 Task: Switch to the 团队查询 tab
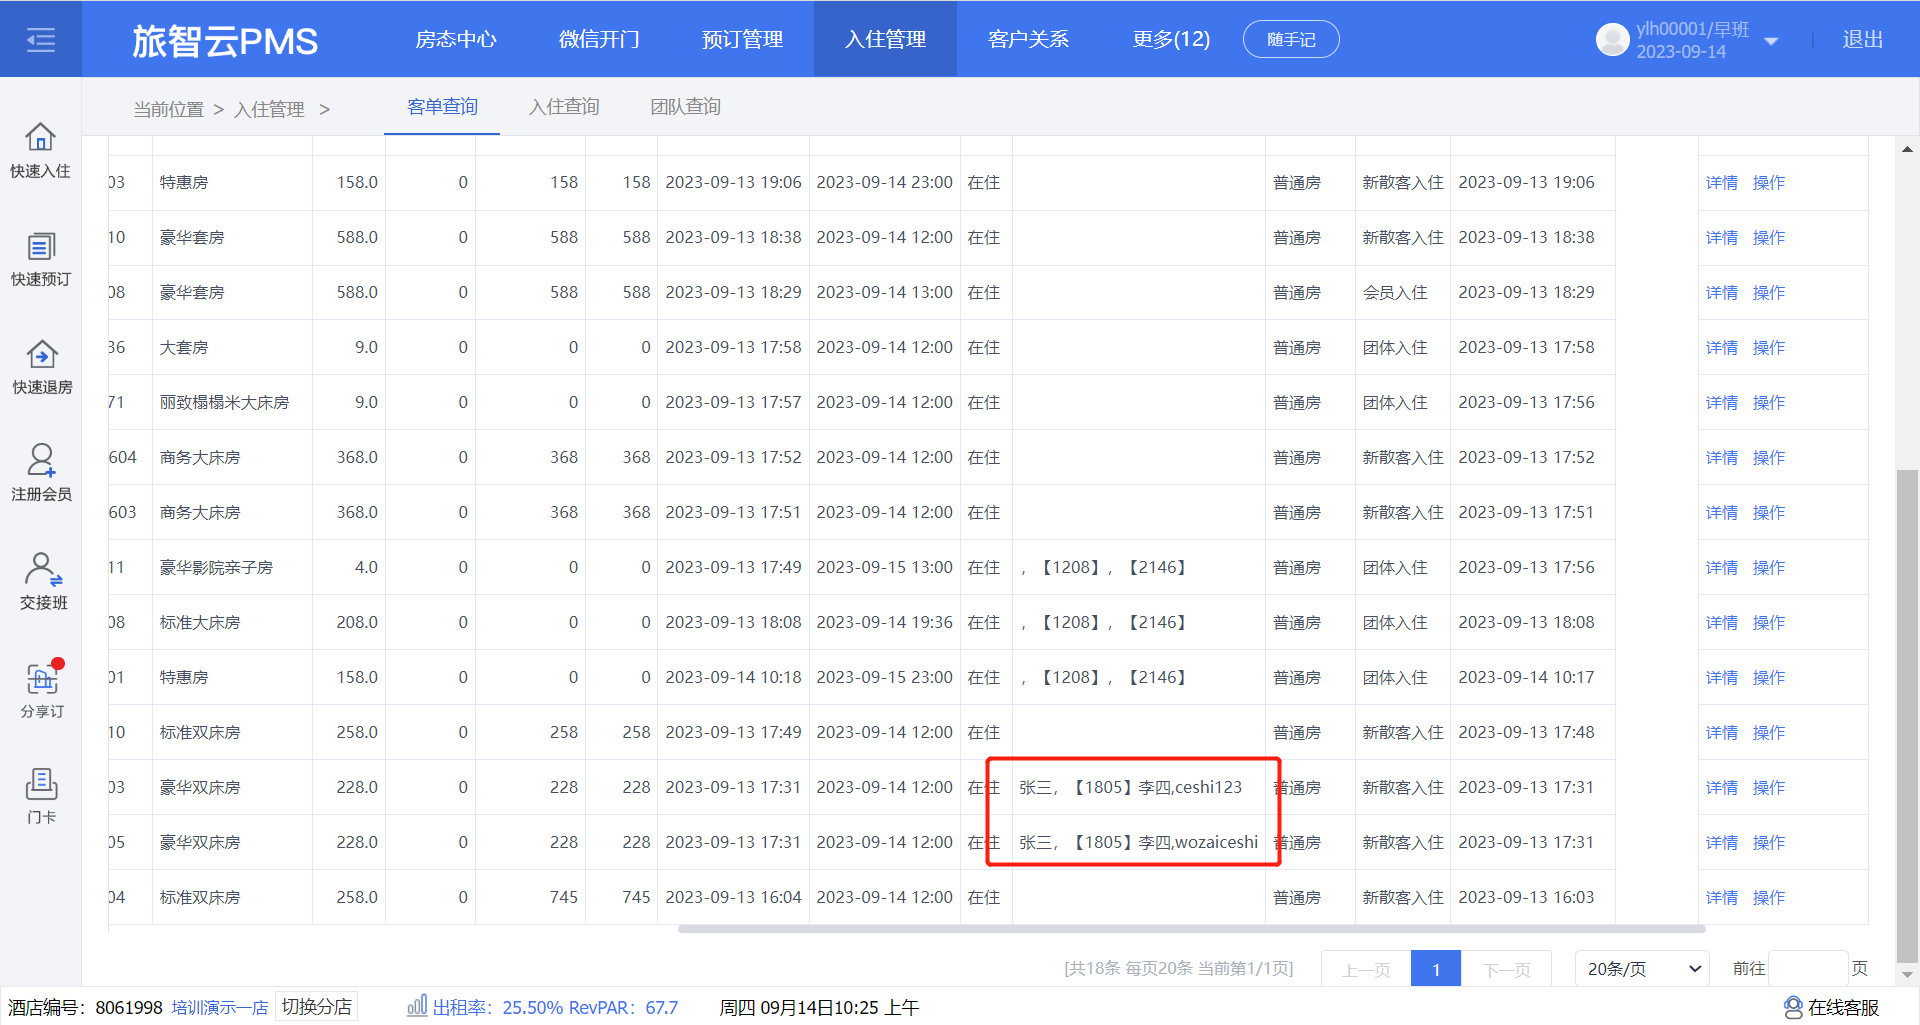click(x=685, y=107)
